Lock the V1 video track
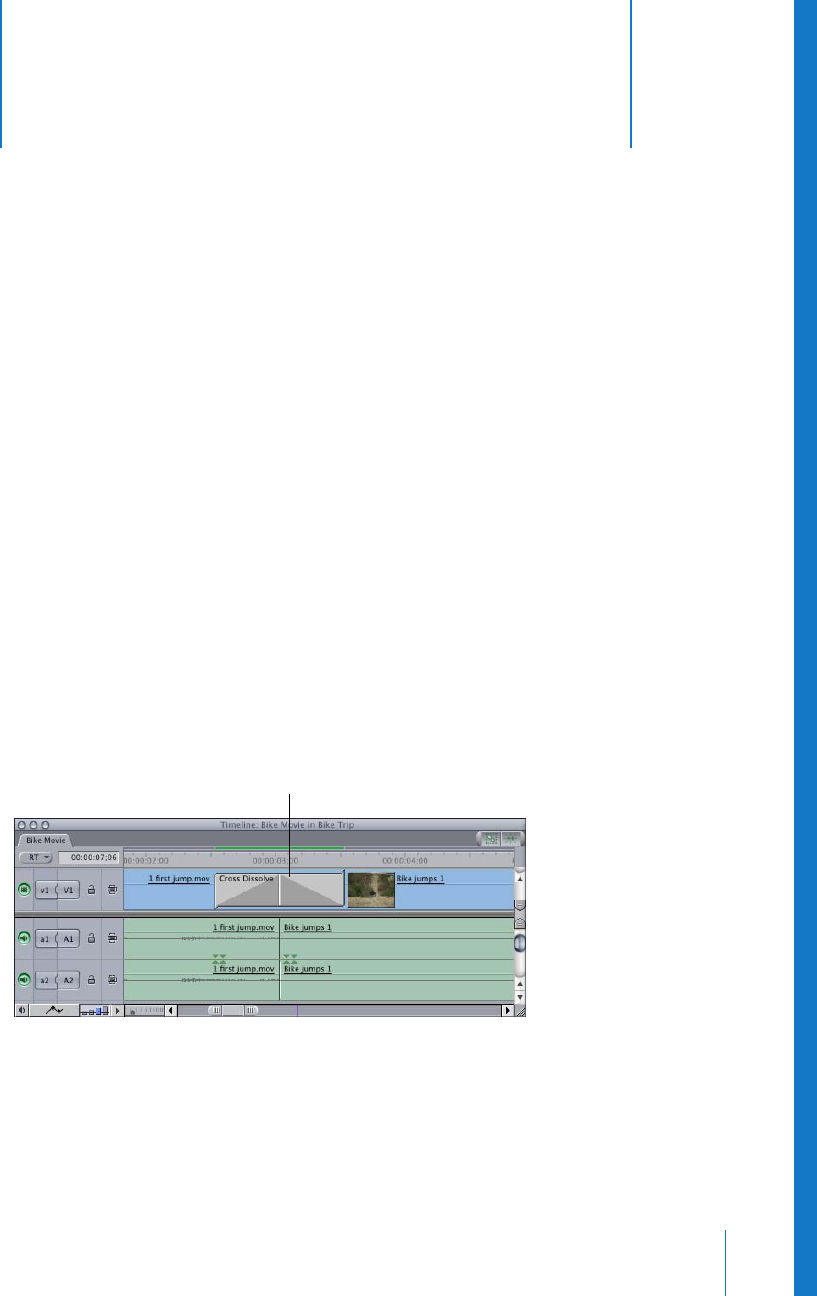The width and height of the screenshot is (817, 1296). tap(91, 889)
